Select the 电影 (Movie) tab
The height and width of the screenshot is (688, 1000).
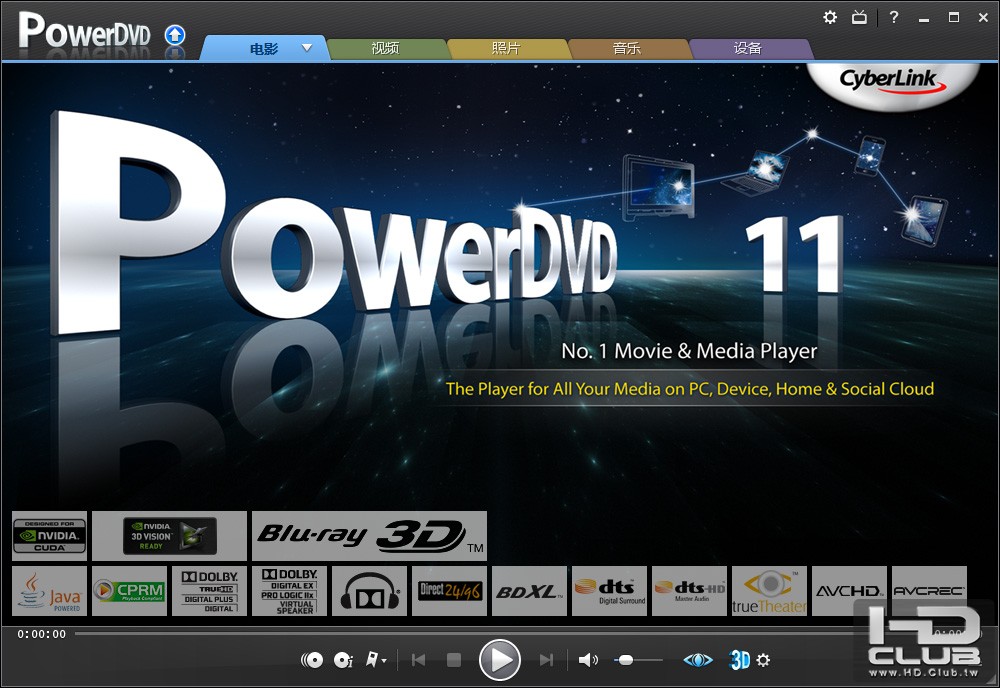pyautogui.click(x=264, y=48)
